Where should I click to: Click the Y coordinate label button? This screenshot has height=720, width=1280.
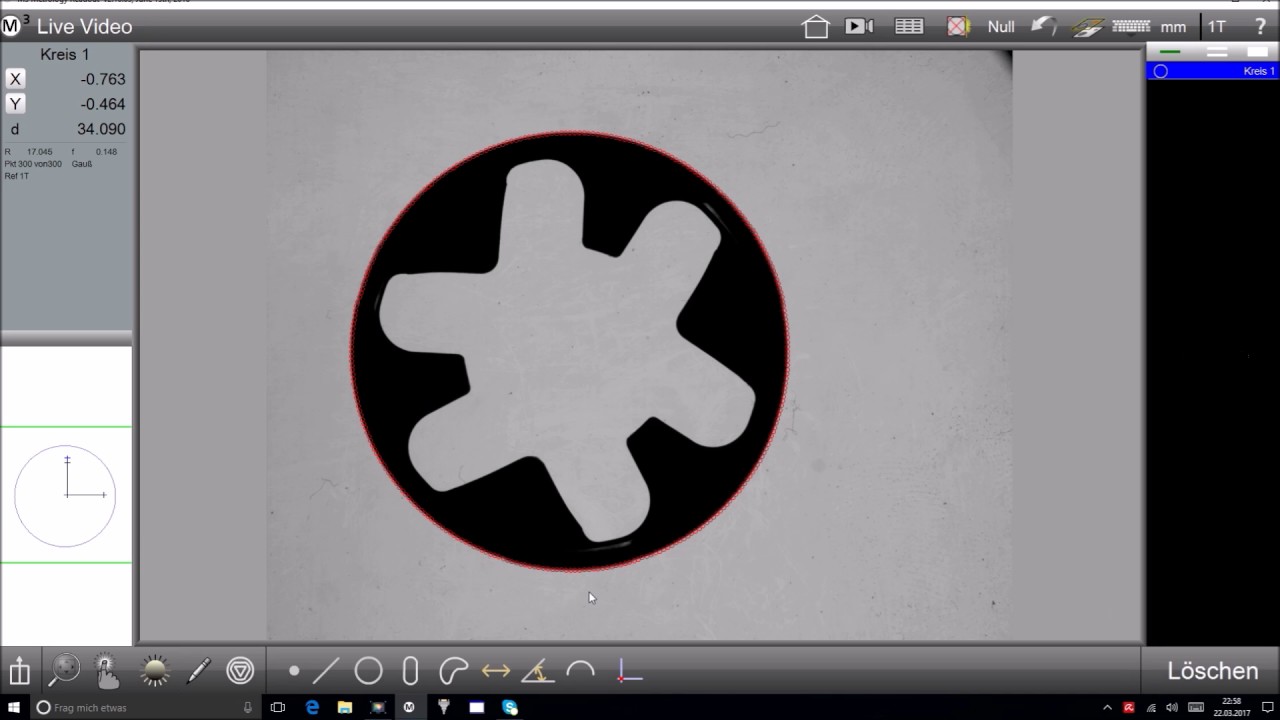pos(15,104)
